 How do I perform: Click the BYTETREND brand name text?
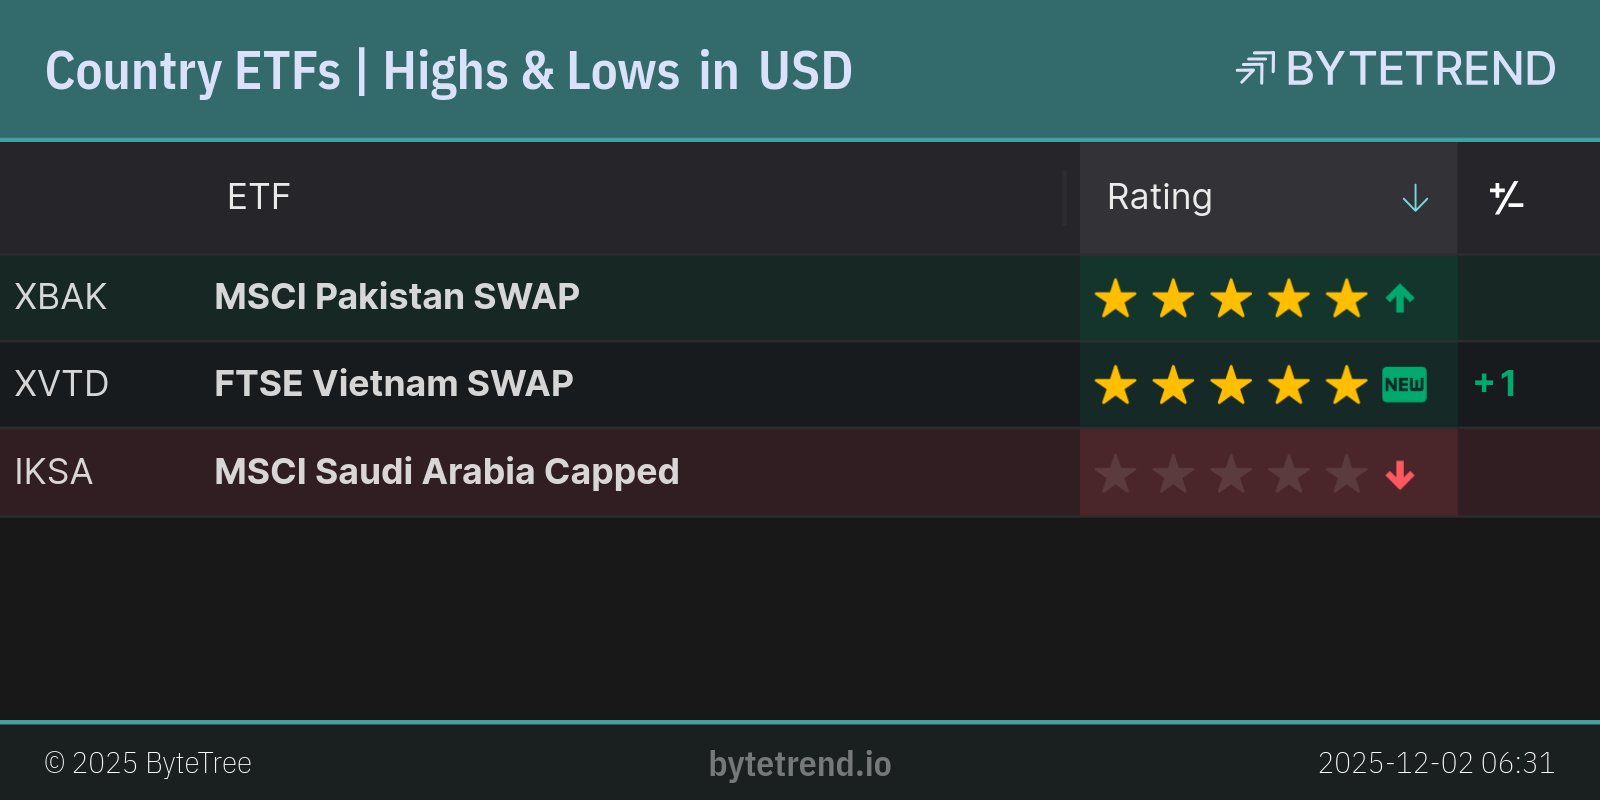coord(1420,69)
